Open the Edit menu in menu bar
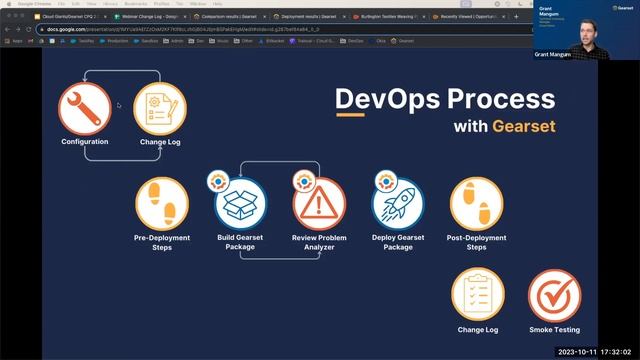The image size is (640, 360). (76, 4)
